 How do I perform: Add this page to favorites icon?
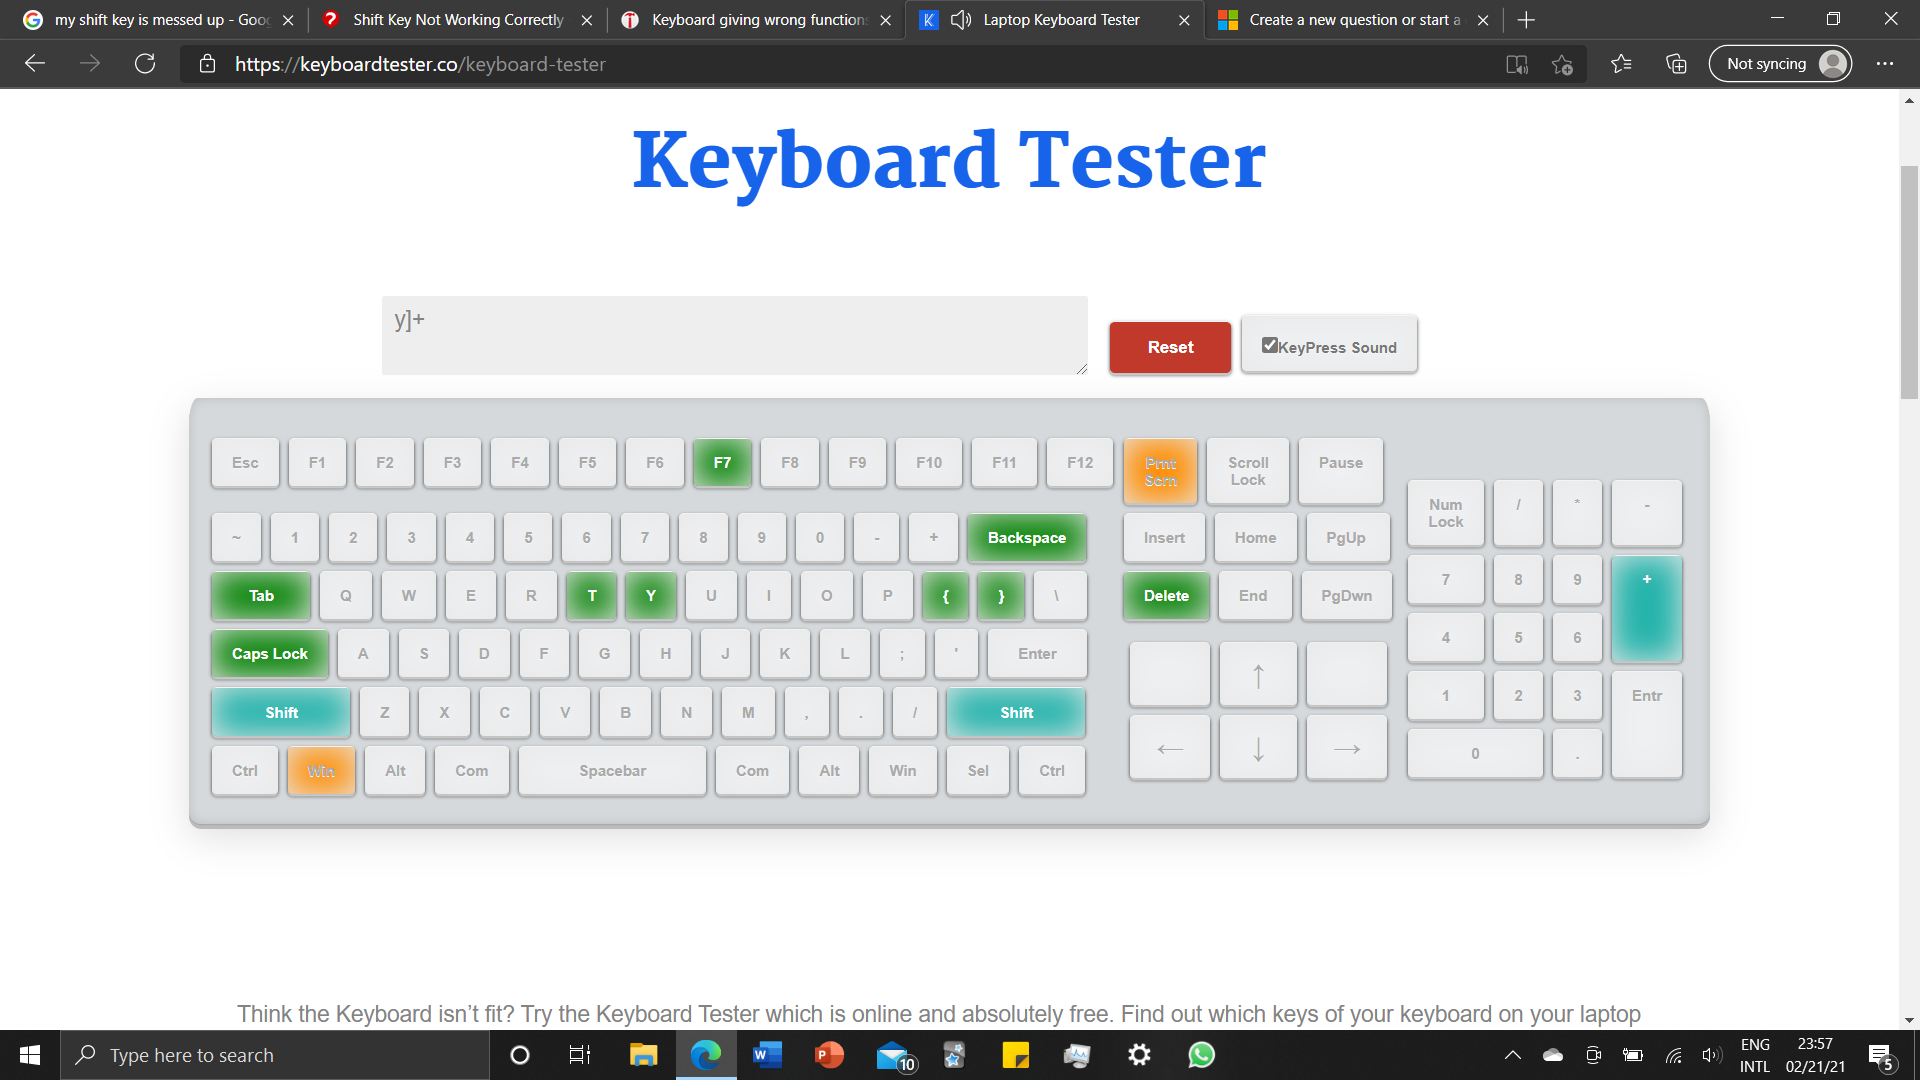1562,64
